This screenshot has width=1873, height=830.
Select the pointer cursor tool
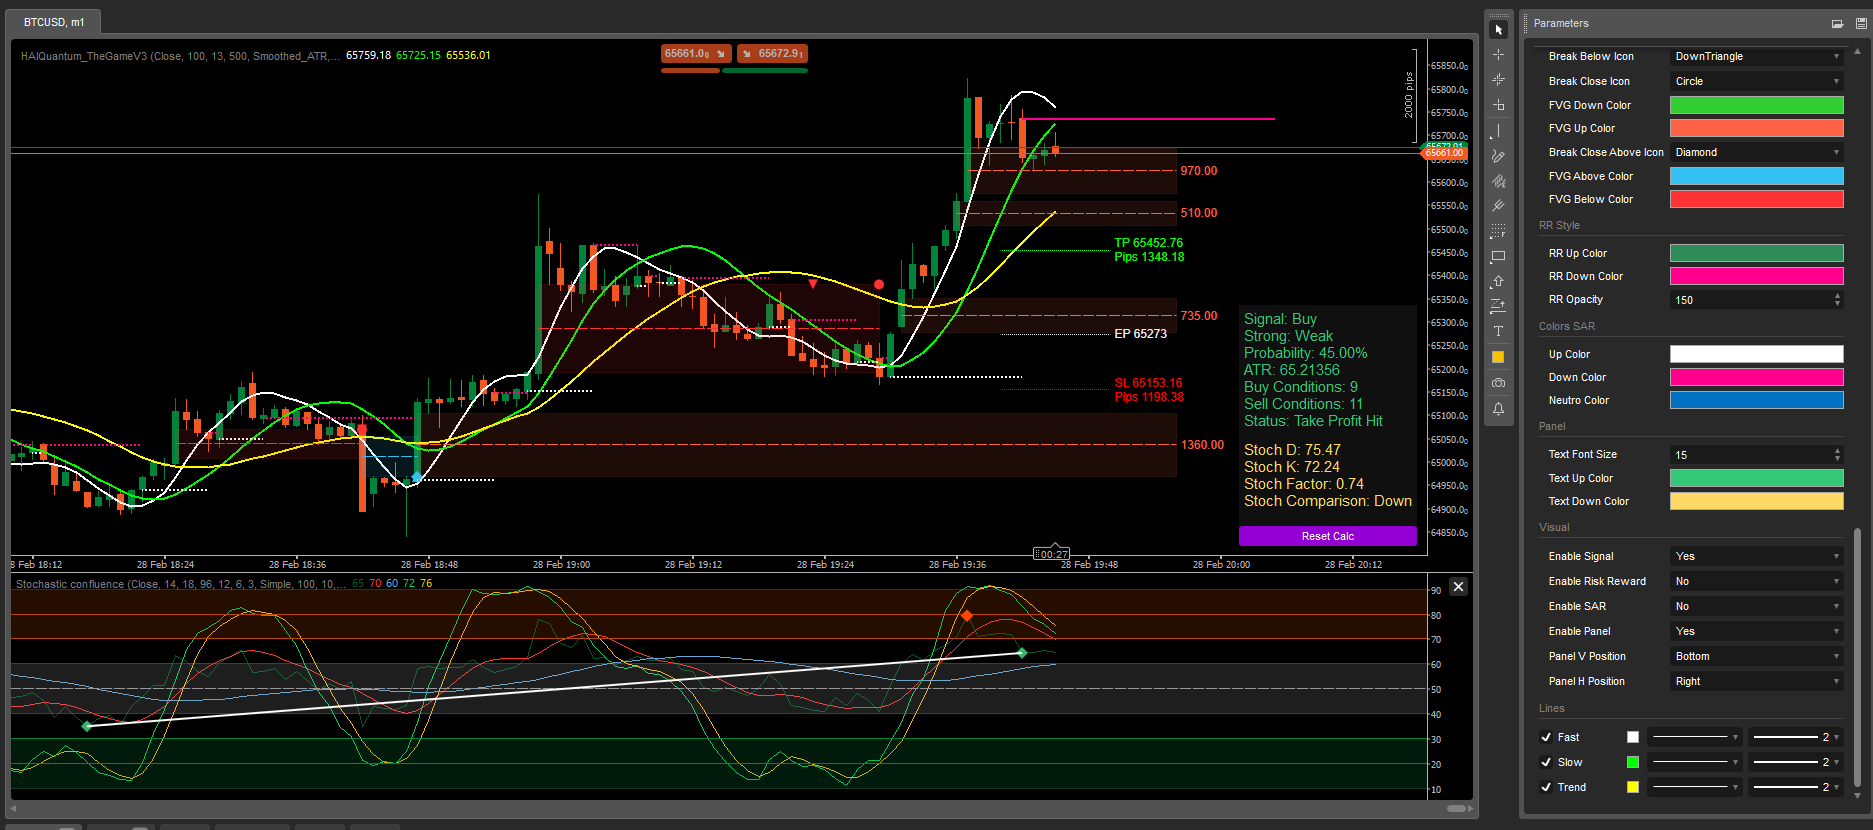(1498, 30)
